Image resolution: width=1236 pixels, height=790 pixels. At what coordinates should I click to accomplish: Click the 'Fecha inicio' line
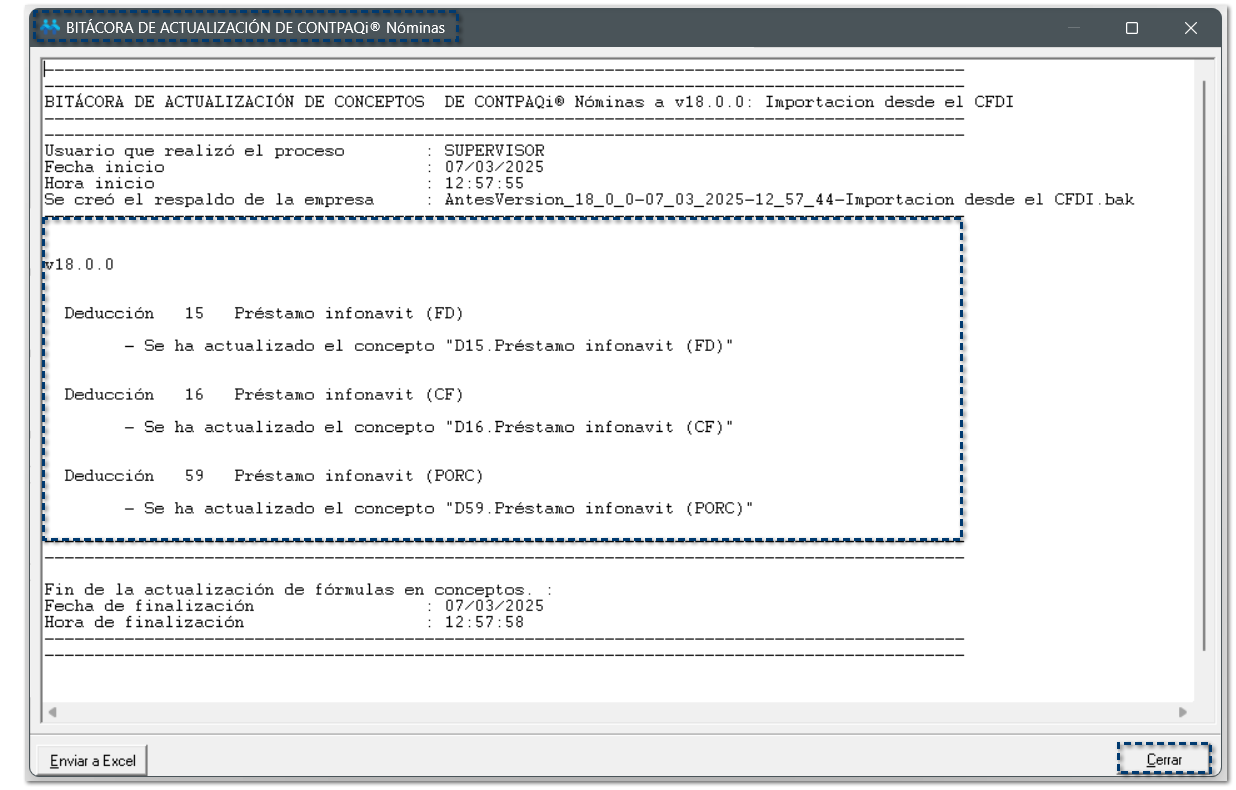pyautogui.click(x=294, y=167)
